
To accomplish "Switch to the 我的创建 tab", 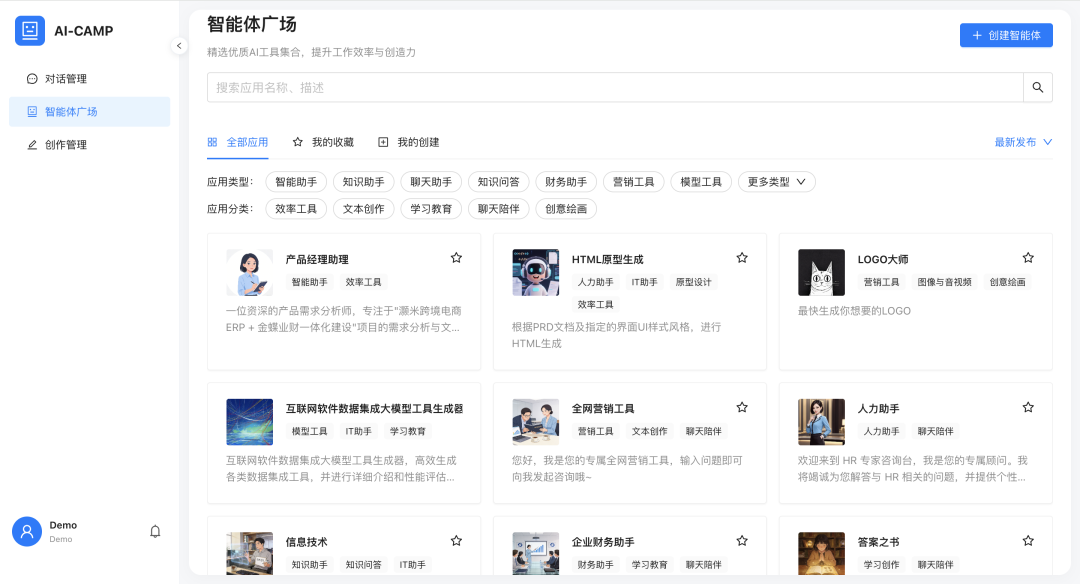I will coord(409,142).
